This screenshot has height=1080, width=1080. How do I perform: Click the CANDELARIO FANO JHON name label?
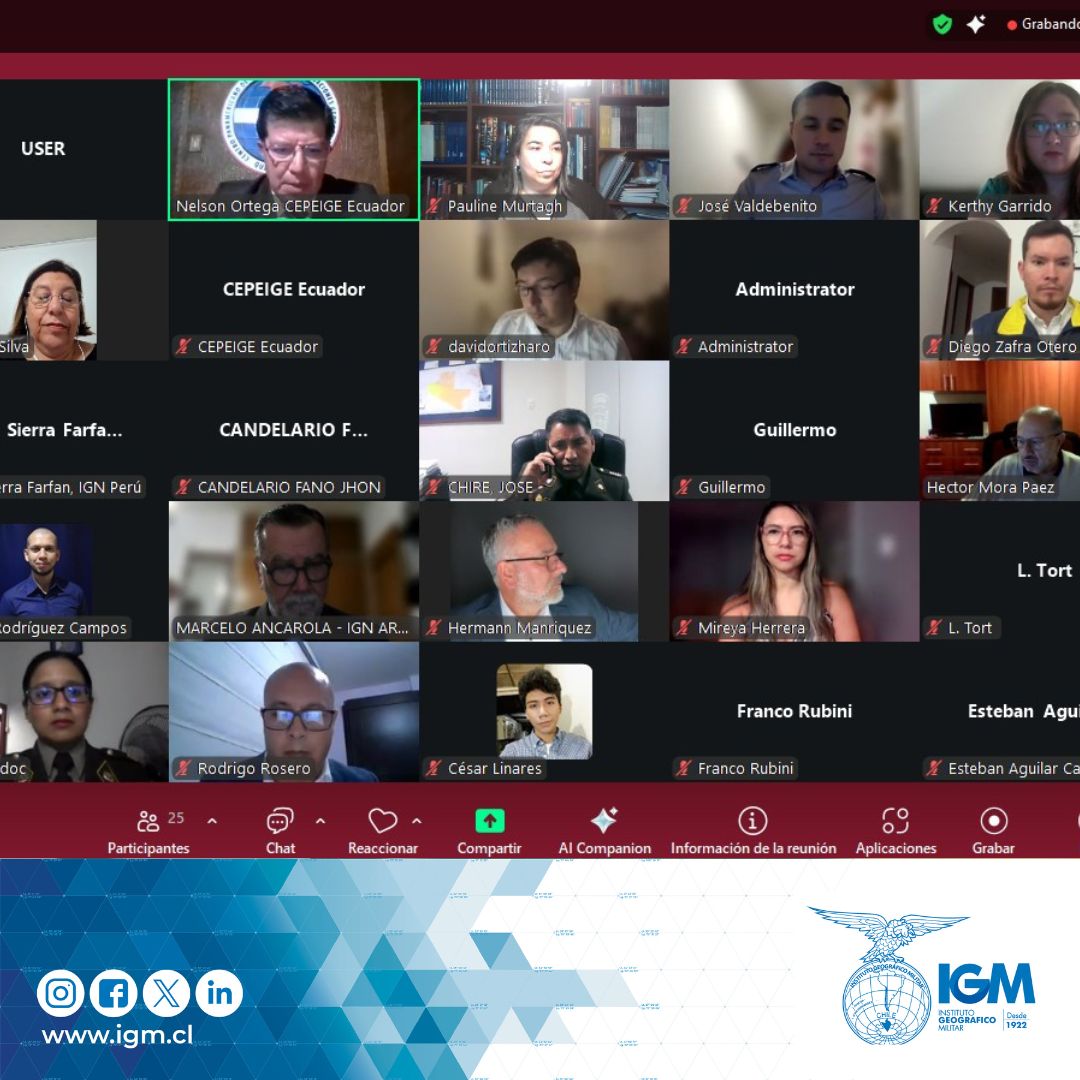click(x=289, y=487)
